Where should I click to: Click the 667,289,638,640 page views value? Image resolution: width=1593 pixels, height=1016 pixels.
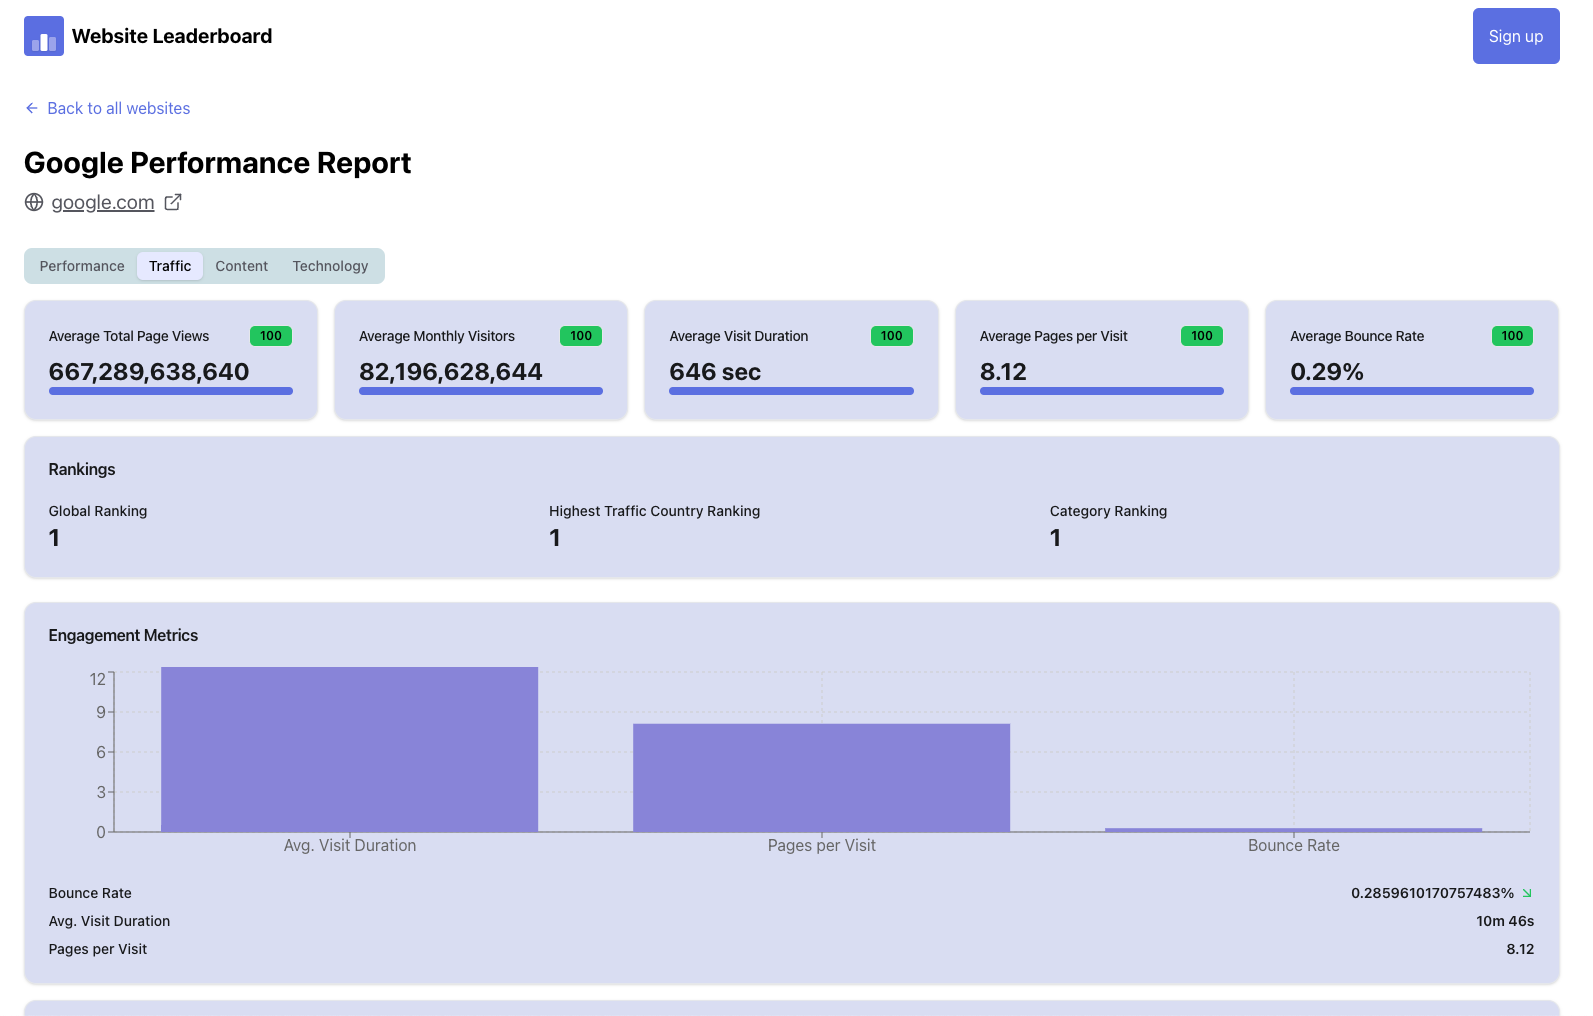(x=149, y=372)
